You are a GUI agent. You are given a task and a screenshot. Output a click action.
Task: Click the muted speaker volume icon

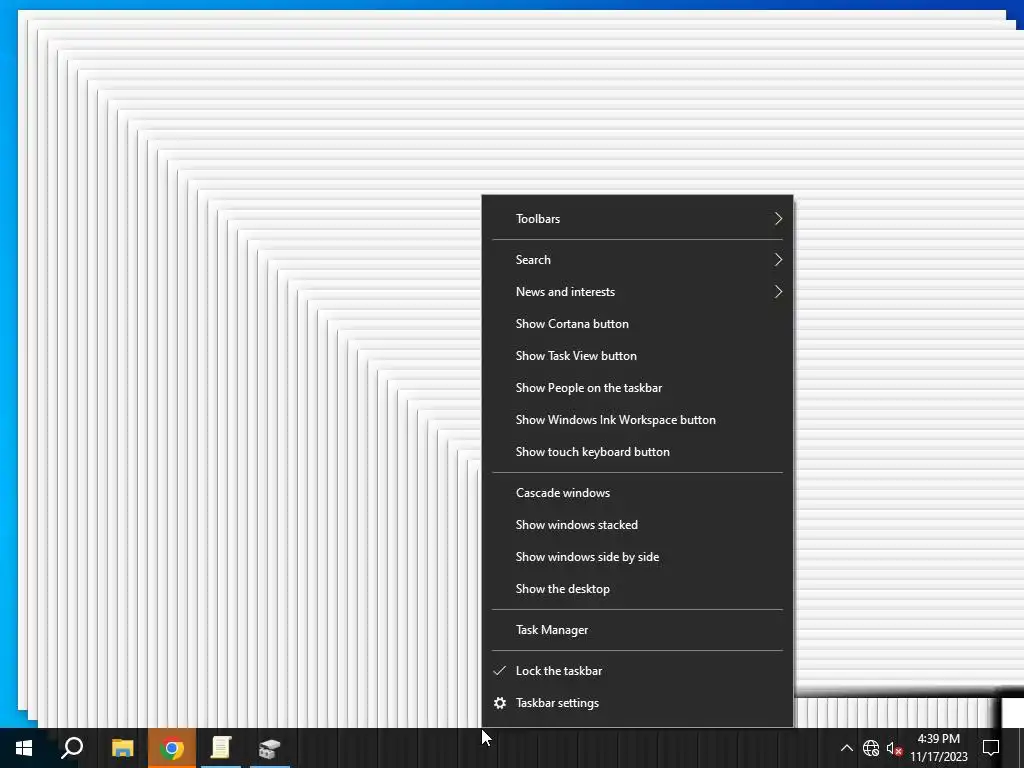click(x=895, y=748)
